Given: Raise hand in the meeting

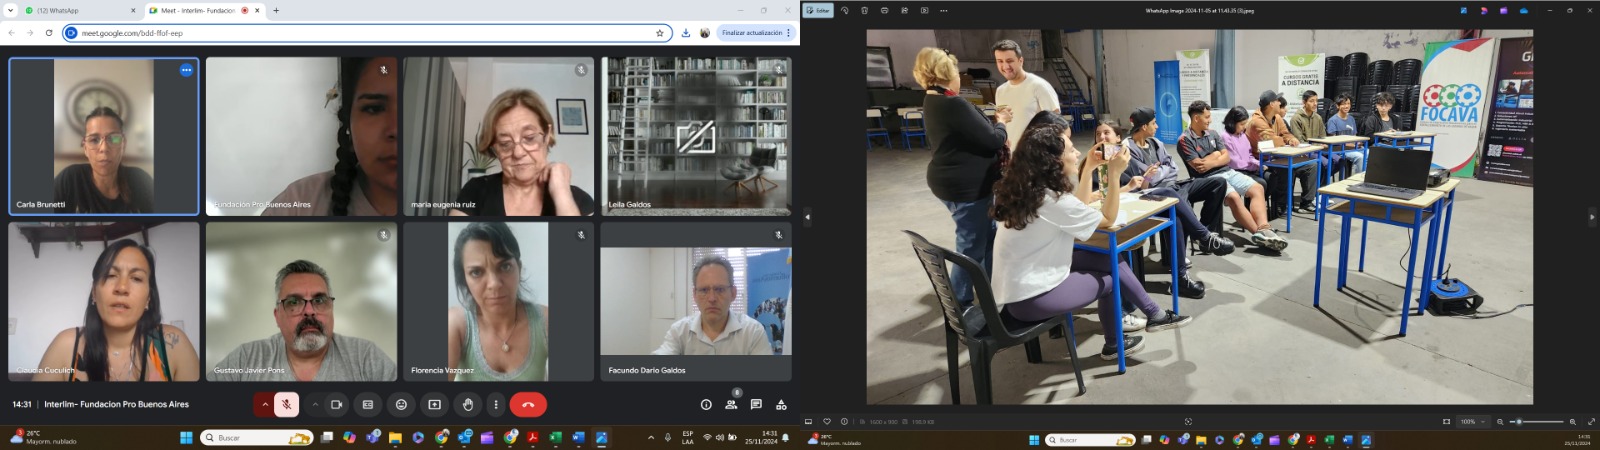Looking at the screenshot, I should [467, 405].
